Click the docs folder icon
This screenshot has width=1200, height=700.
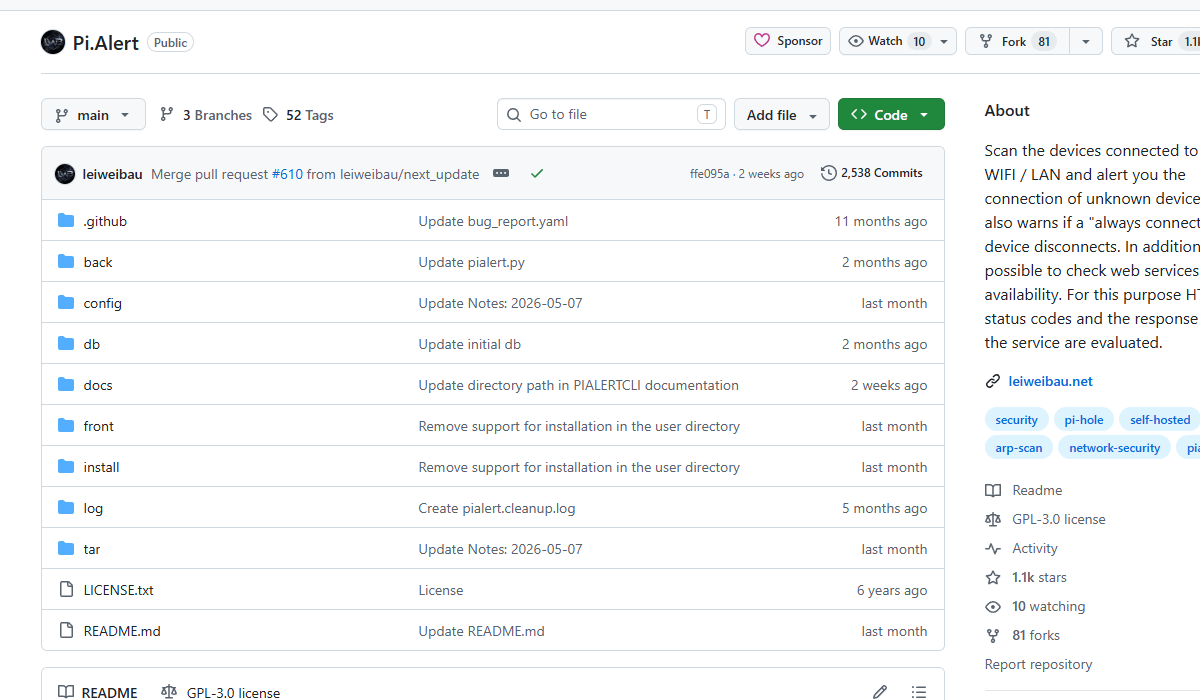point(66,385)
